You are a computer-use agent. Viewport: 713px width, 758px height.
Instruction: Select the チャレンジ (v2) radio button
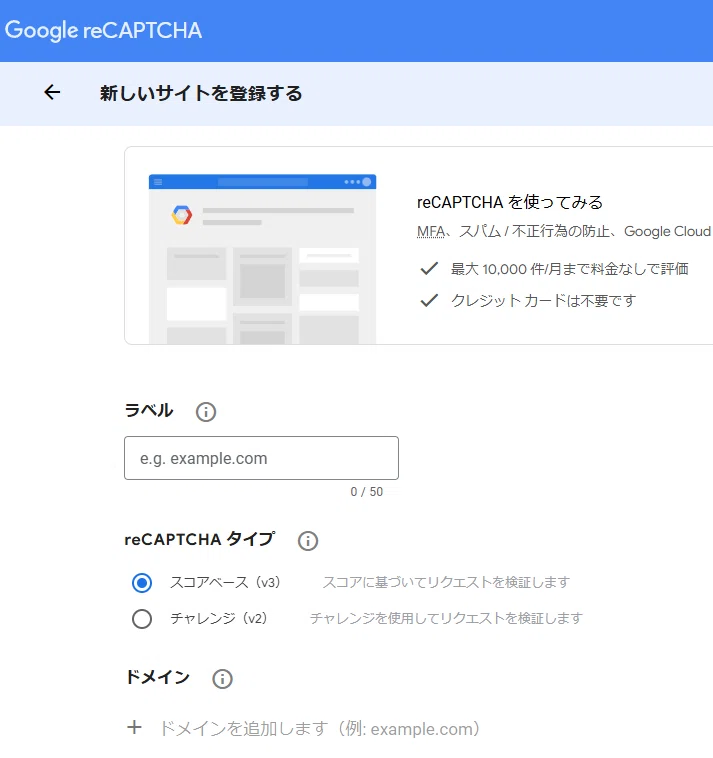tap(142, 619)
